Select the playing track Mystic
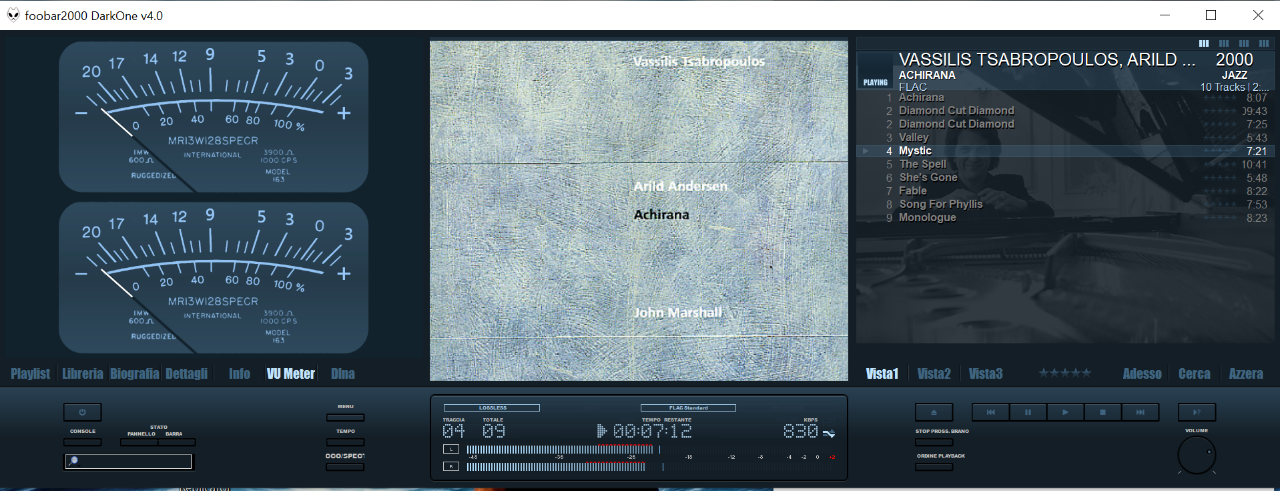Viewport: 1280px width, 491px height. pyautogui.click(x=1064, y=151)
